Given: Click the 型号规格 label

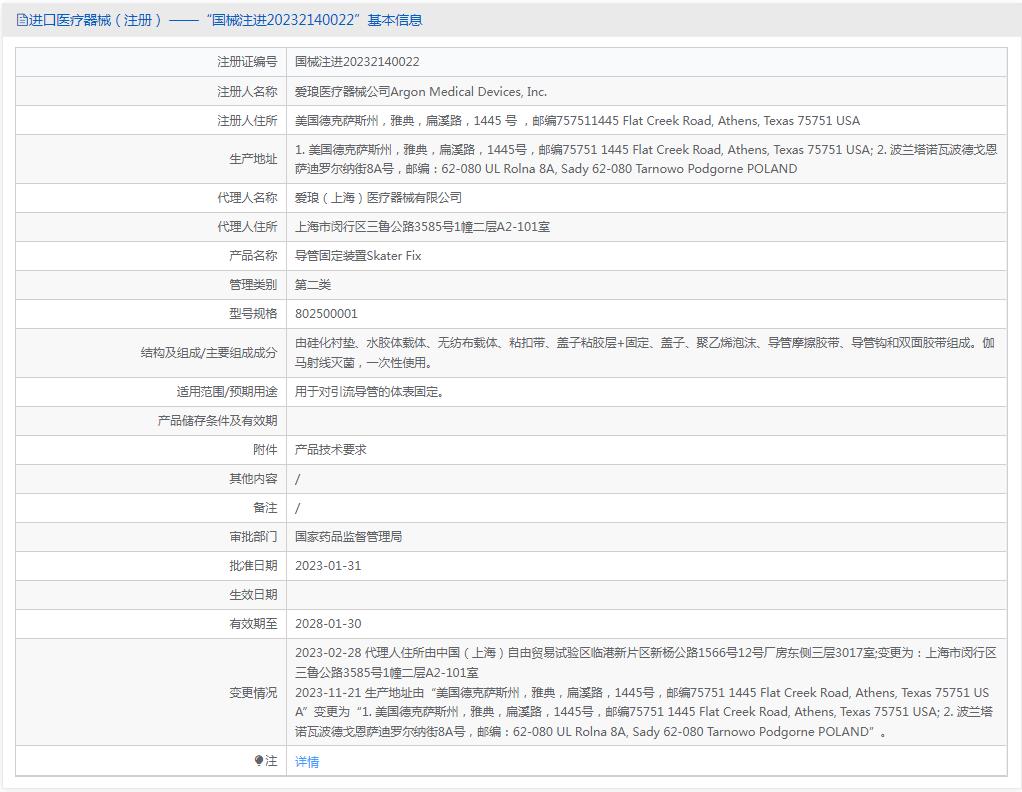Looking at the screenshot, I should pos(253,314).
